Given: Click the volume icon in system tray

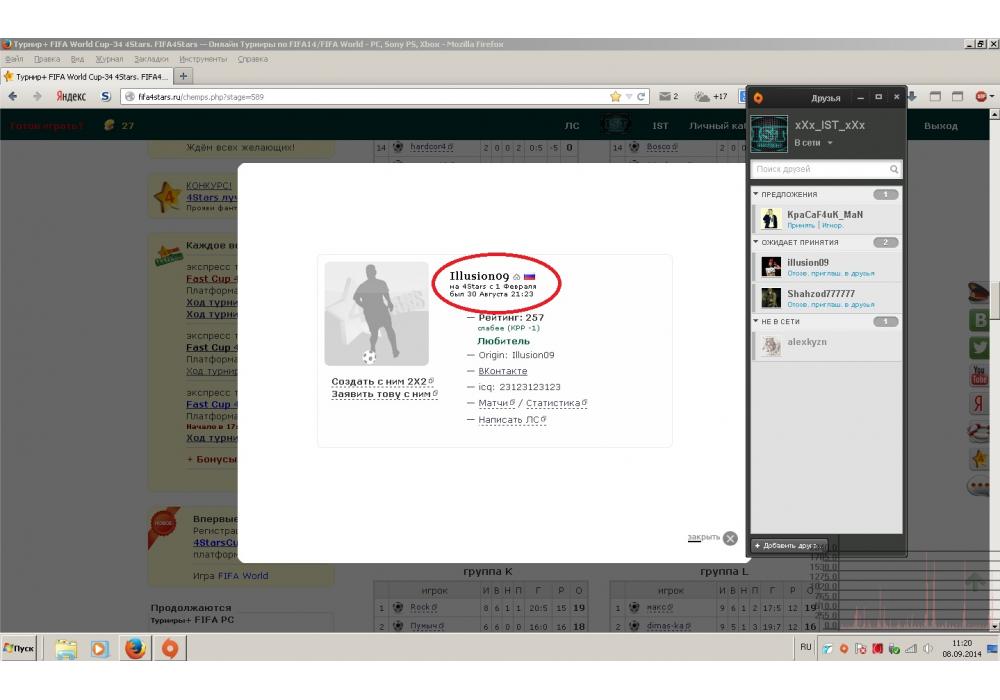Looking at the screenshot, I should (x=928, y=648).
